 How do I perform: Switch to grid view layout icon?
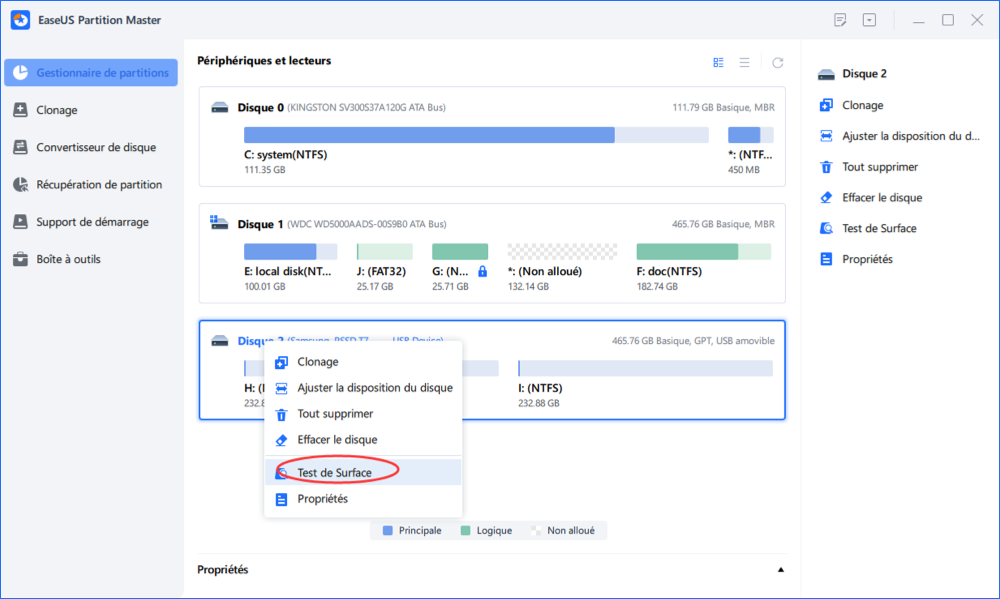pyautogui.click(x=718, y=62)
